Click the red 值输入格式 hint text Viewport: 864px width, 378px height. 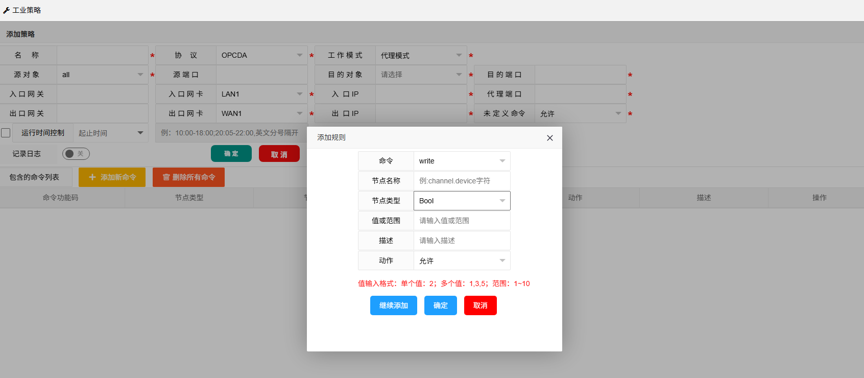point(444,284)
